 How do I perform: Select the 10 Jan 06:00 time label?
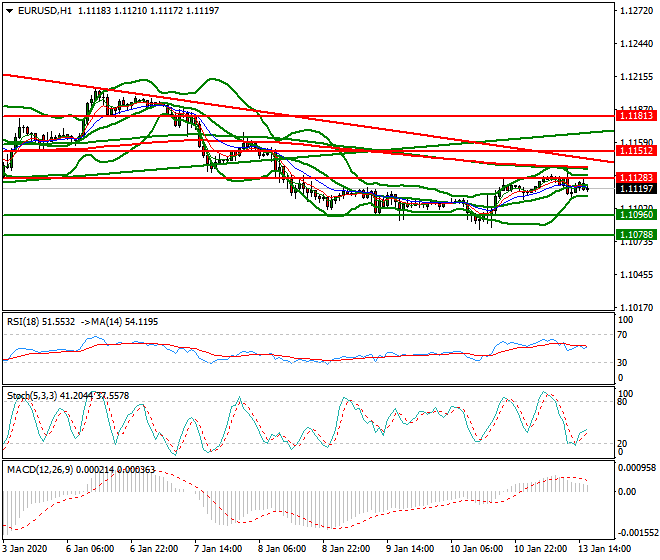[x=476, y=549]
